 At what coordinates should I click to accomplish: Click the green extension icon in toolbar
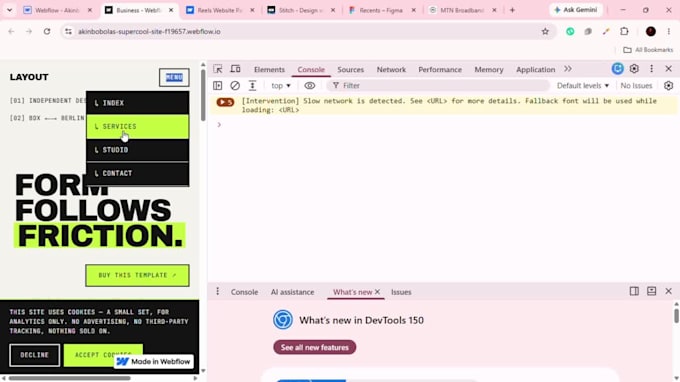[570, 31]
